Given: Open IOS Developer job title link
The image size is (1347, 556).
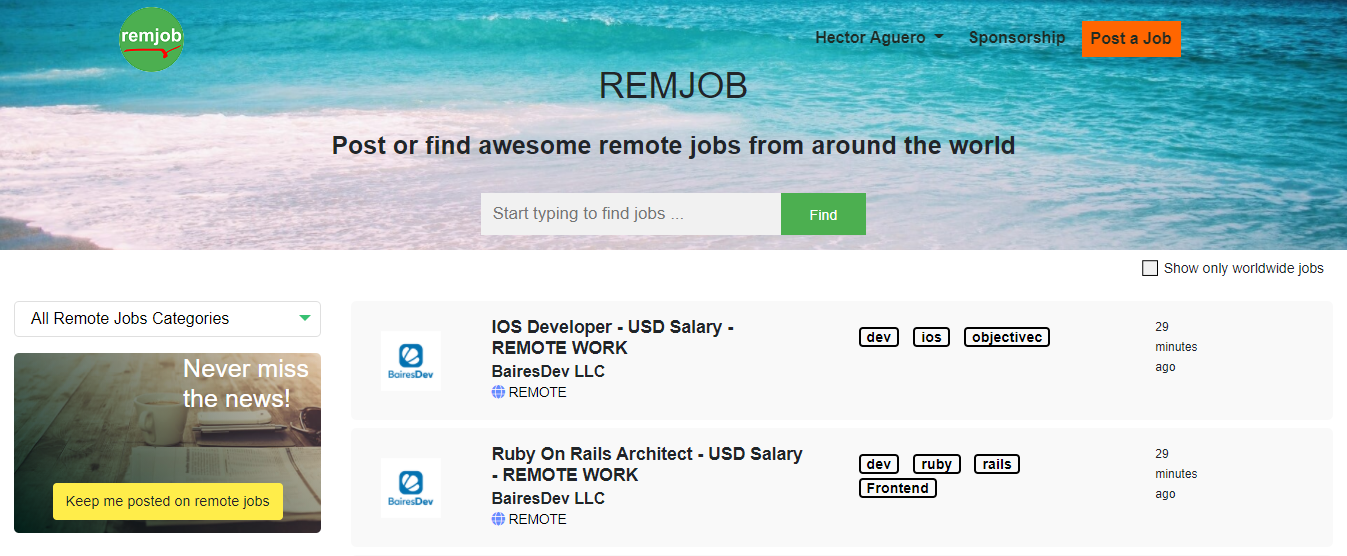Looking at the screenshot, I should click(x=612, y=338).
